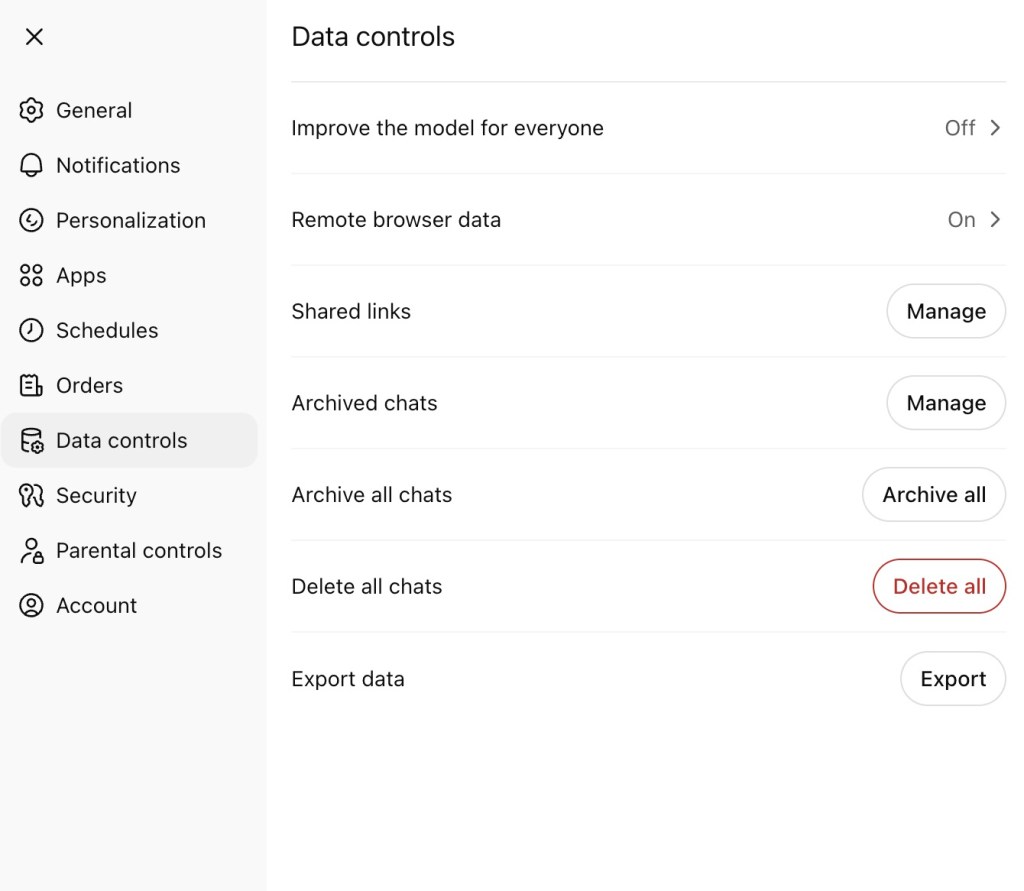Click the Notifications bell icon

(x=32, y=165)
